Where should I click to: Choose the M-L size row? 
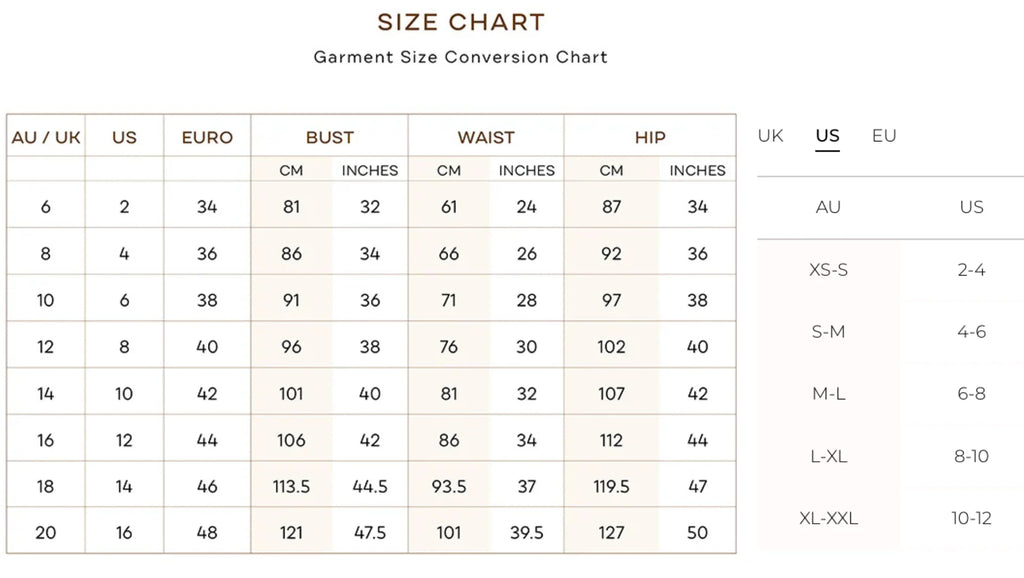(828, 394)
